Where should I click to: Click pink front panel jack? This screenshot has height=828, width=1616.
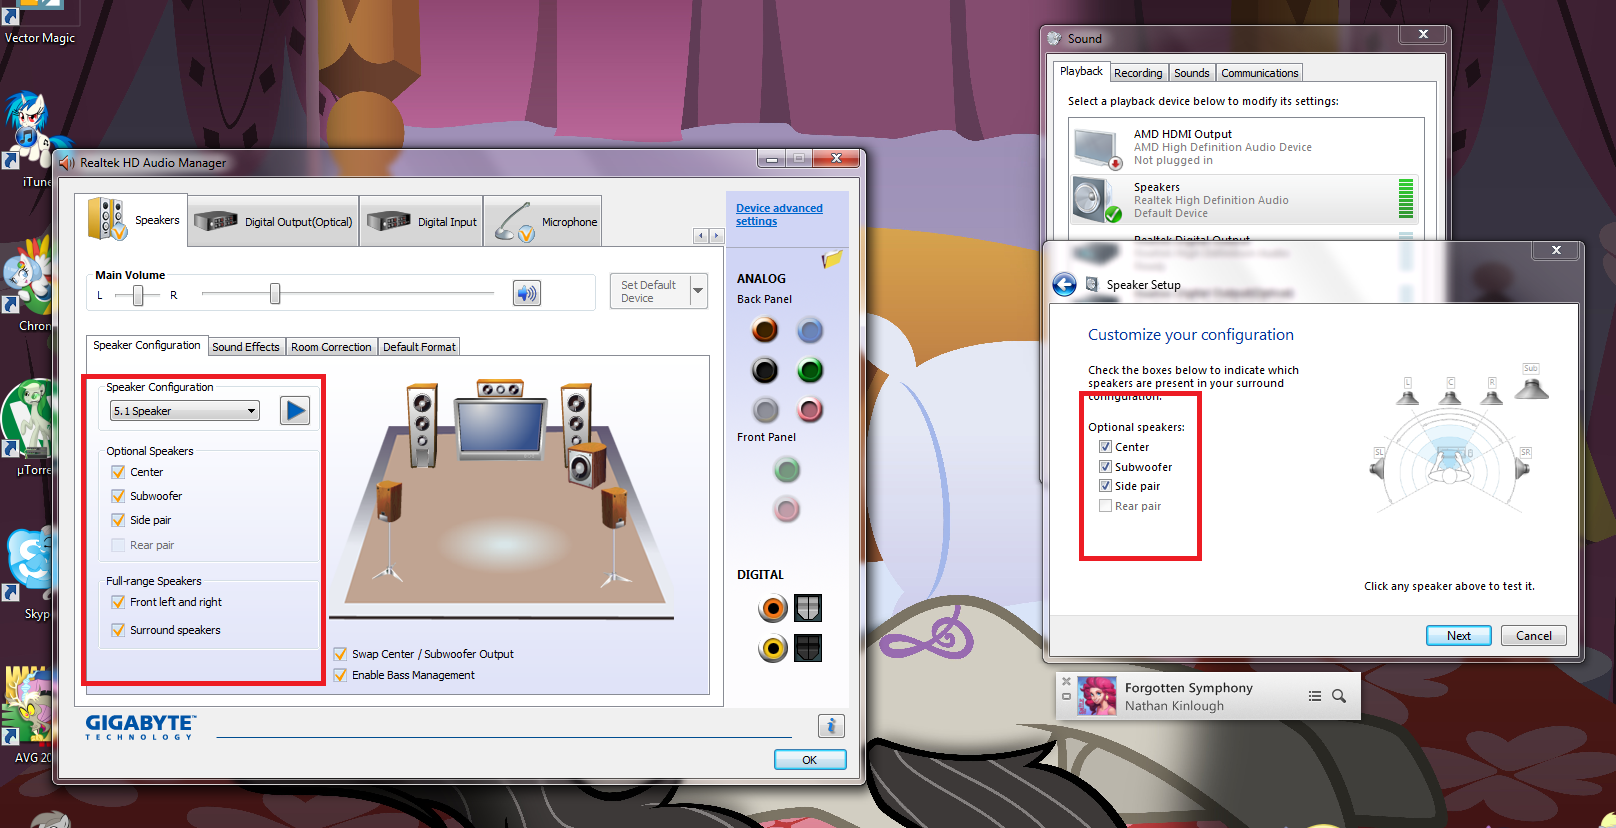tap(787, 510)
